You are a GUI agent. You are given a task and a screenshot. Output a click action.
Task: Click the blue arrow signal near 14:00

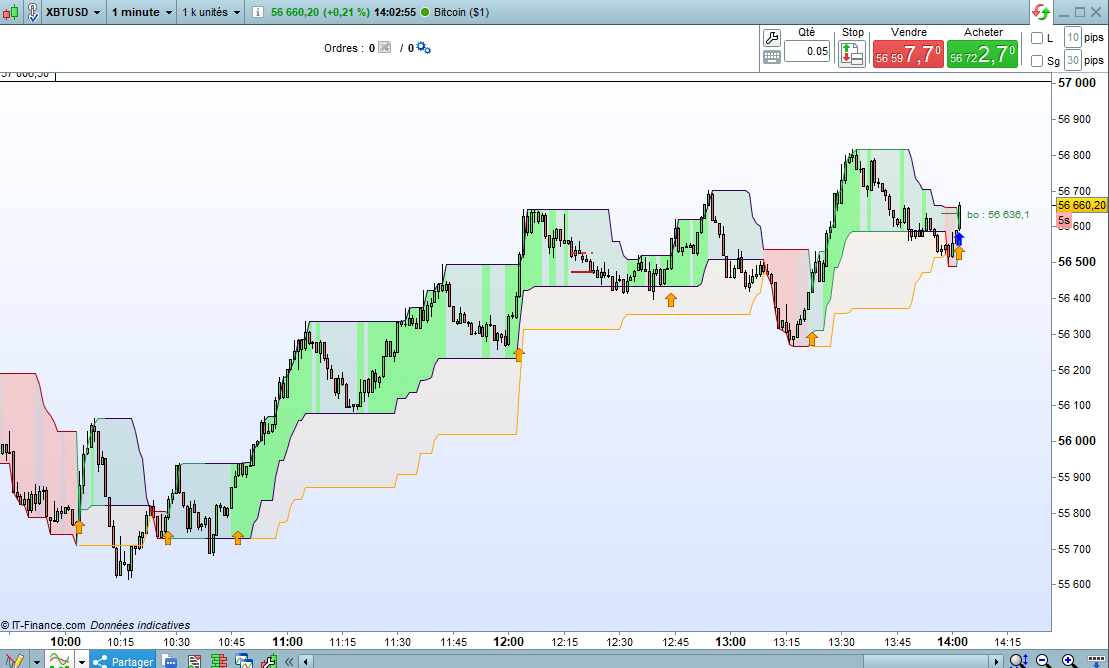pos(959,238)
